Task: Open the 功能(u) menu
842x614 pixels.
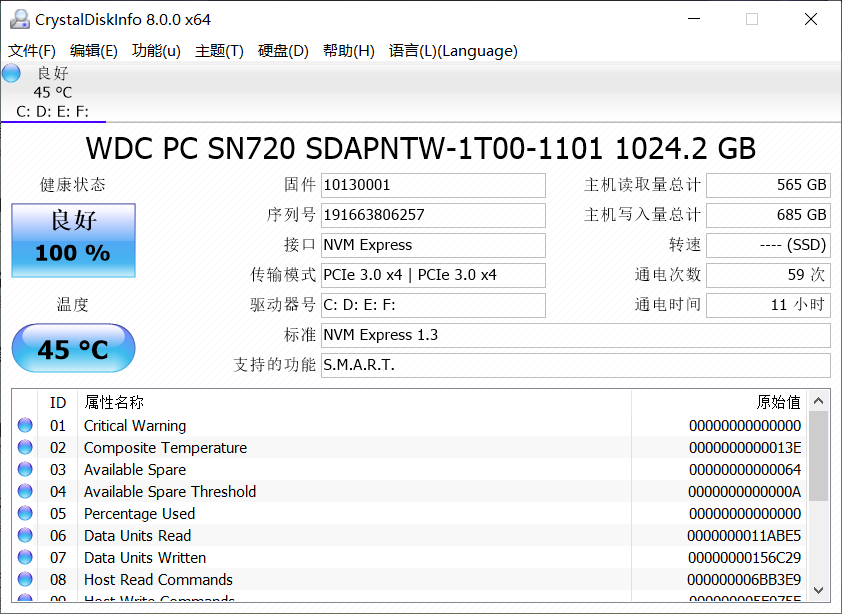Action: pyautogui.click(x=156, y=51)
